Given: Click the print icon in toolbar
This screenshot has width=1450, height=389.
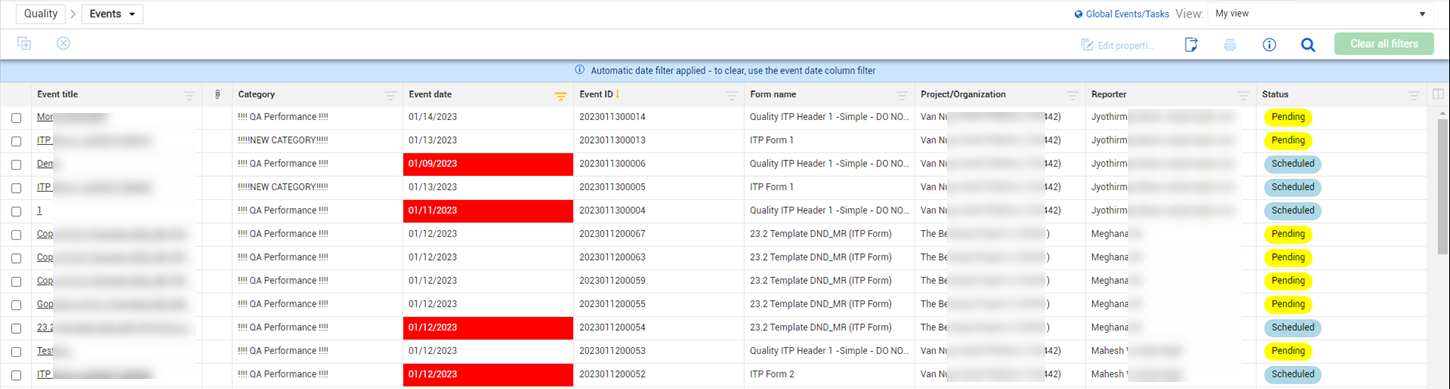Looking at the screenshot, I should (x=1230, y=44).
